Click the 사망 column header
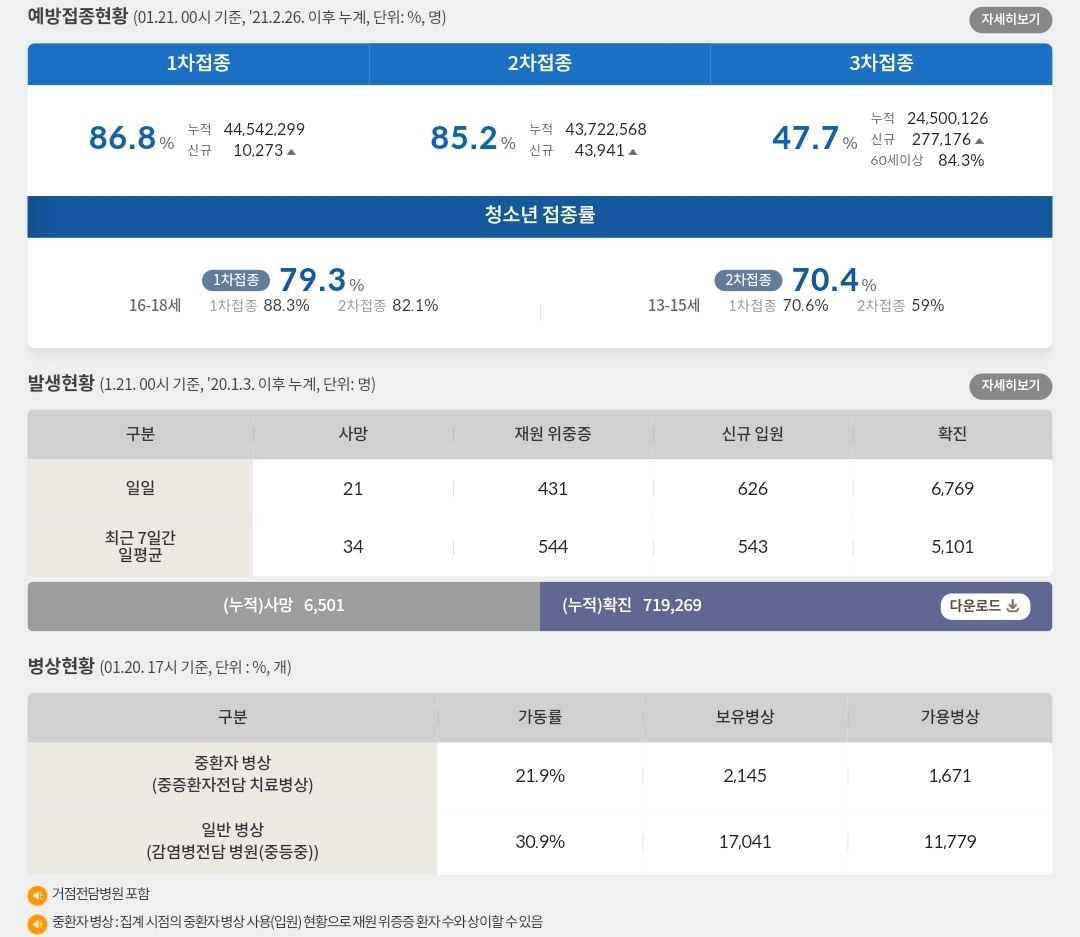1080x937 pixels. 353,434
